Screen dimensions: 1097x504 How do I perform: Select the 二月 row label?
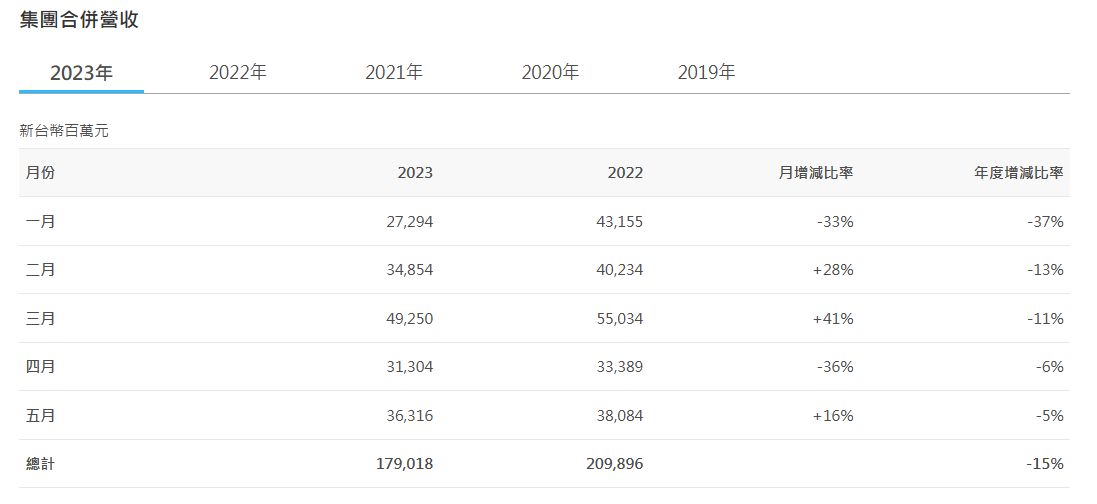[x=41, y=270]
